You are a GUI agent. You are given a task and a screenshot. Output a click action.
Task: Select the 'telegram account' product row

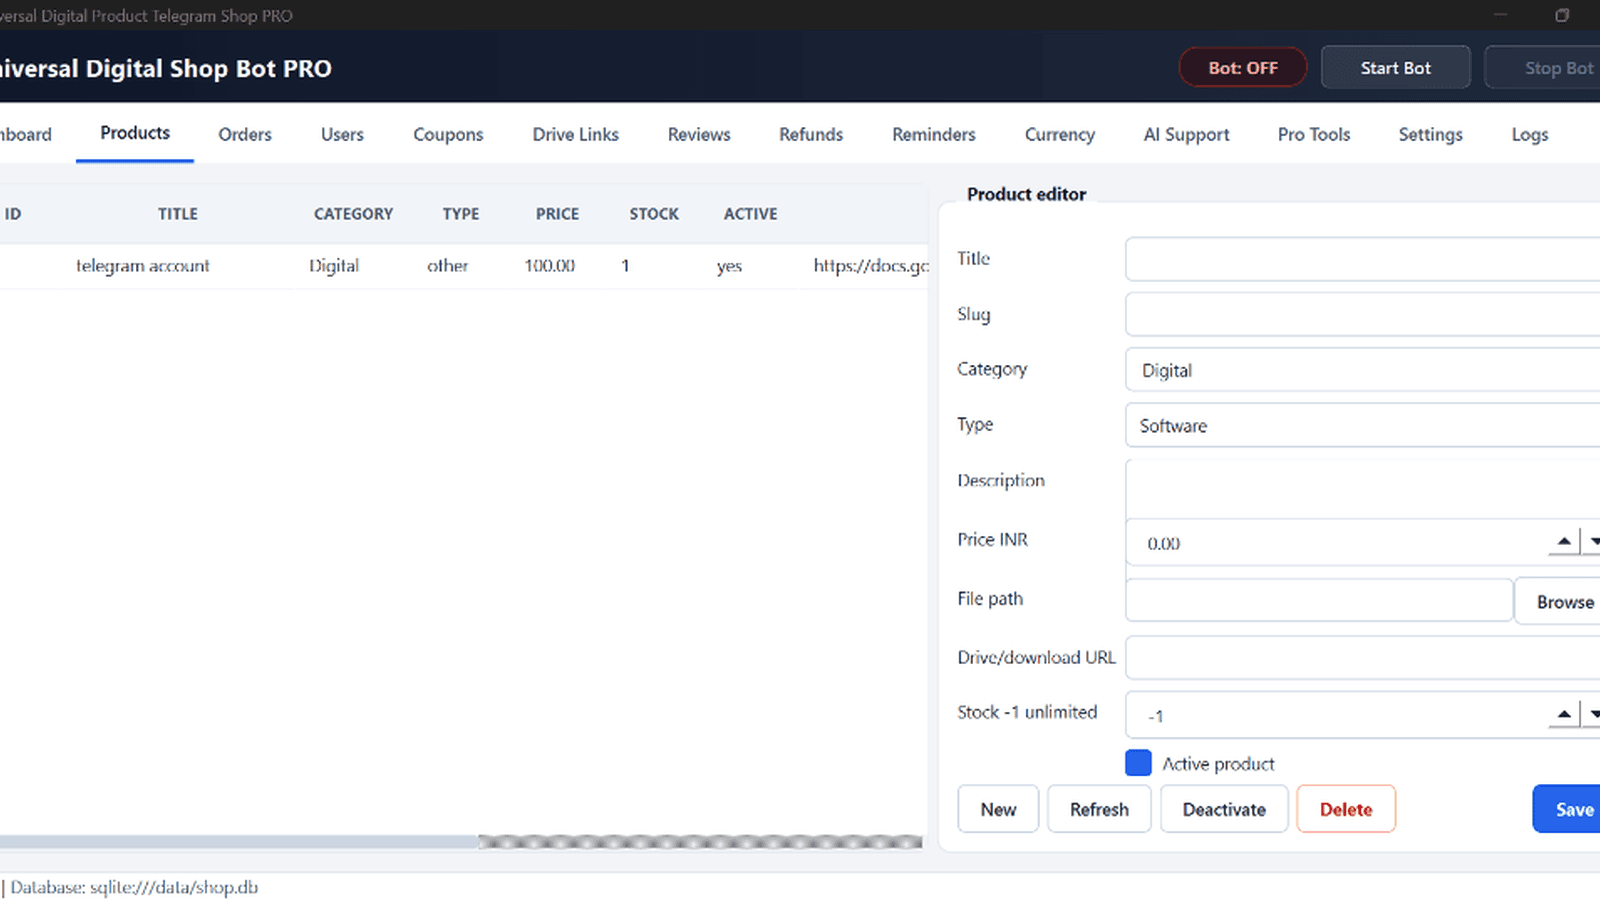point(464,266)
